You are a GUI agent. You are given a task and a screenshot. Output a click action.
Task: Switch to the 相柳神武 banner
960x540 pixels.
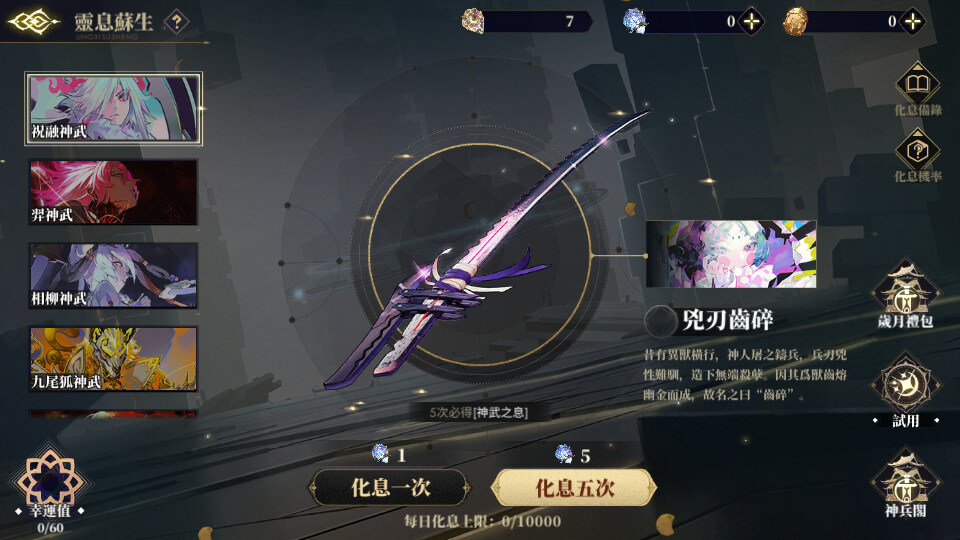click(113, 276)
